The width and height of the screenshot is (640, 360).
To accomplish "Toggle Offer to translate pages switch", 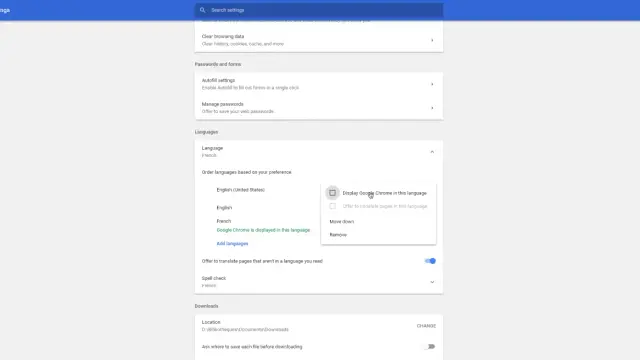I will click(430, 261).
